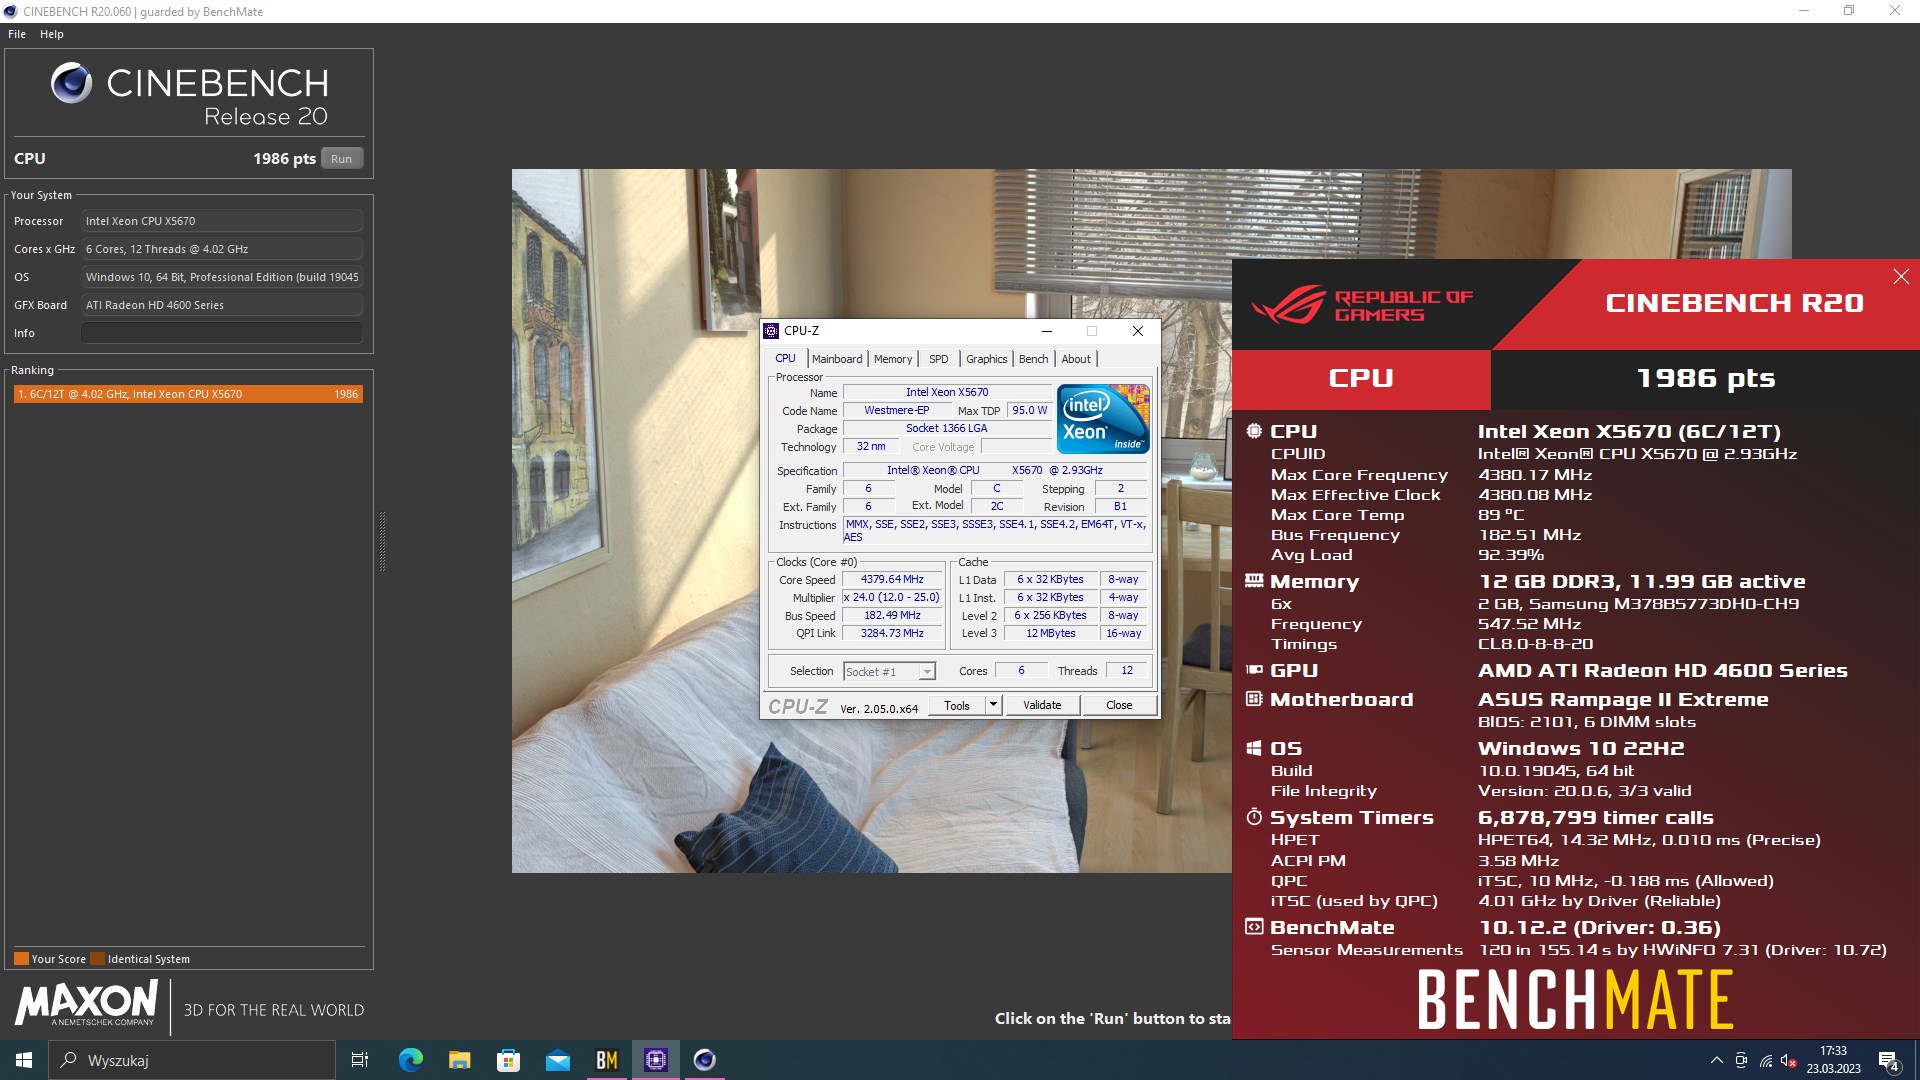Viewport: 1920px width, 1080px height.
Task: Open the notification center icon
Action: pyautogui.click(x=1889, y=1060)
